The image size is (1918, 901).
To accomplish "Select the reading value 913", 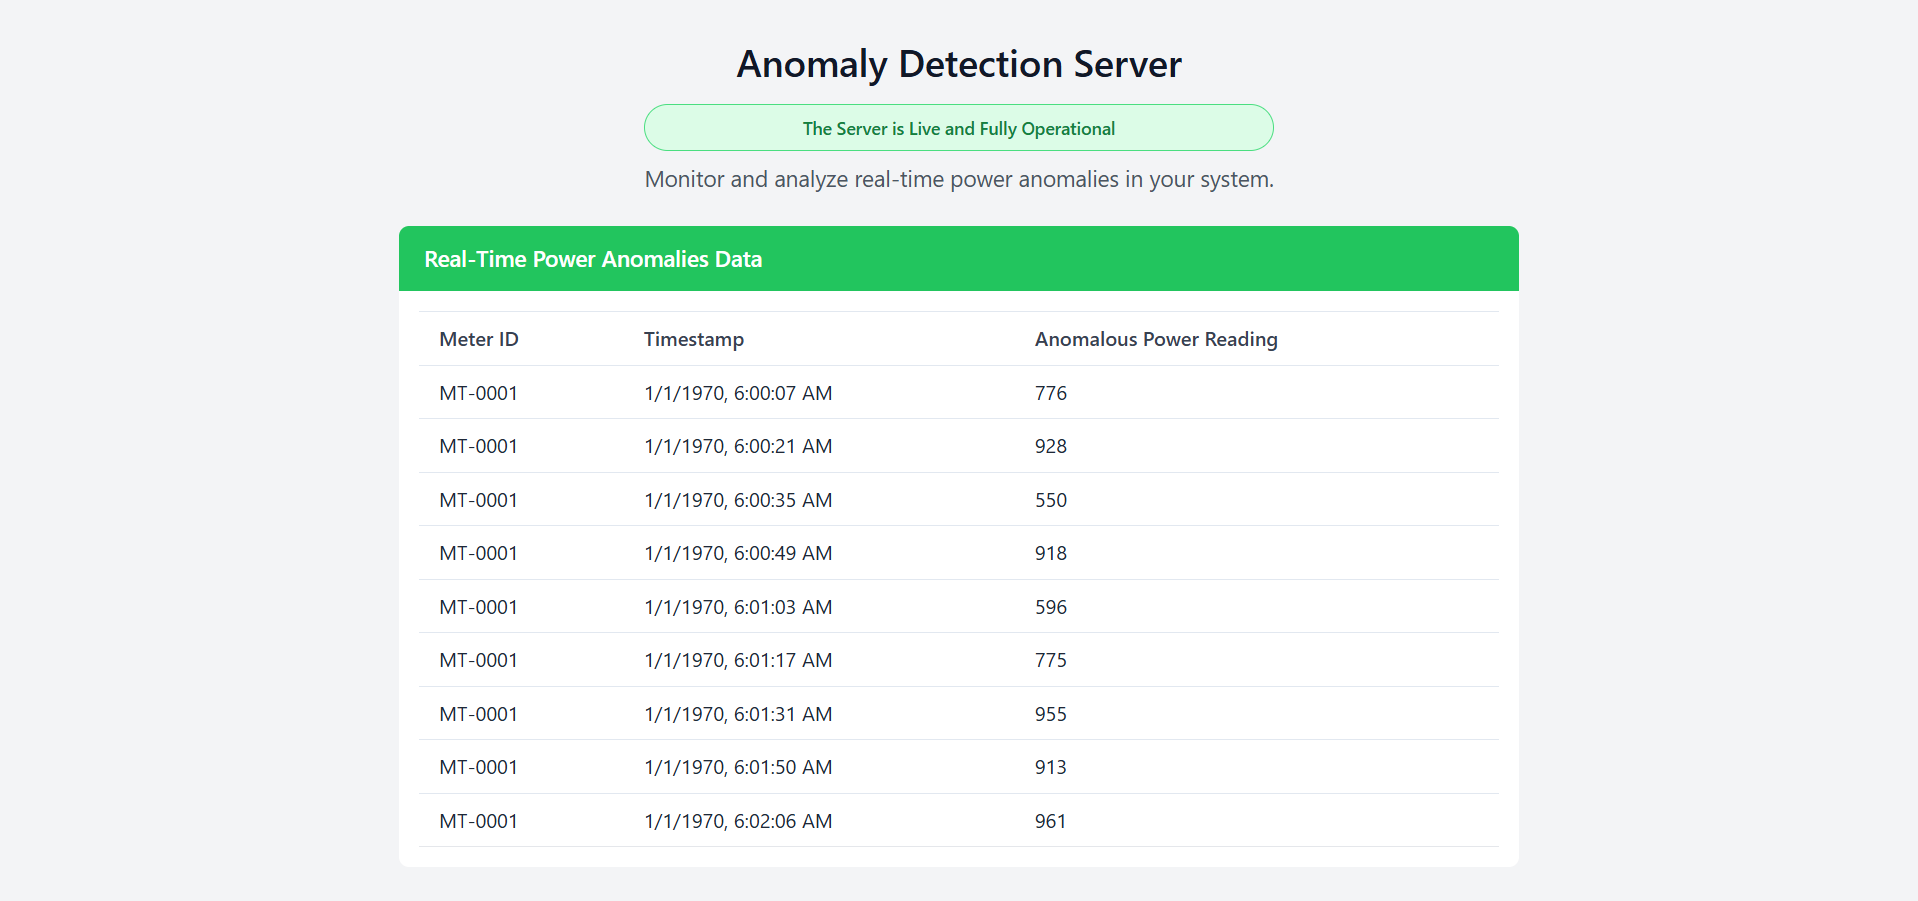I will coord(1051,767).
